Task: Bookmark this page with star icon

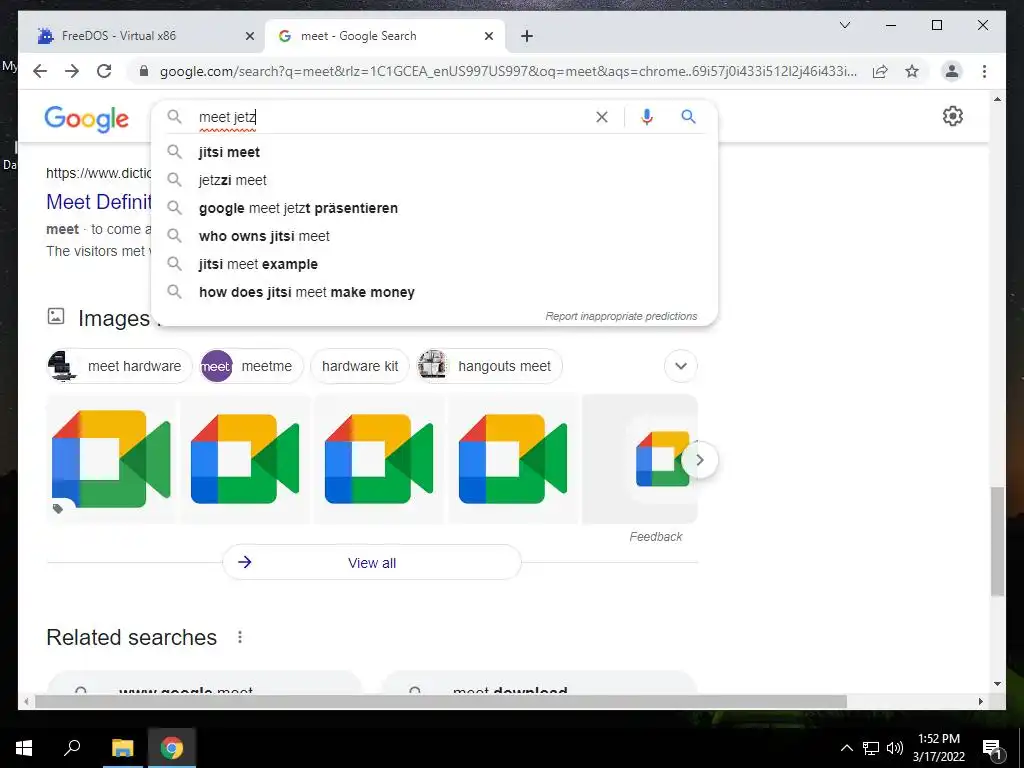Action: click(x=912, y=71)
